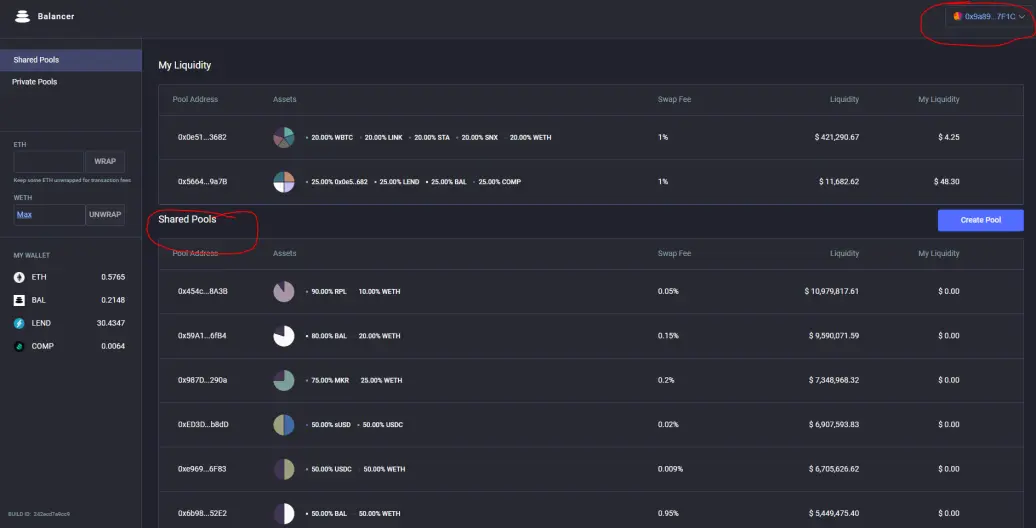Click the UNWRAP button
Screen dimensions: 1036x528
pyautogui.click(x=105, y=215)
